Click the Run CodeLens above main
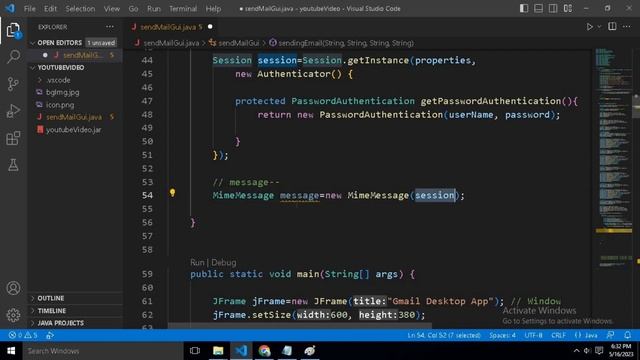640x360 pixels. (197, 262)
